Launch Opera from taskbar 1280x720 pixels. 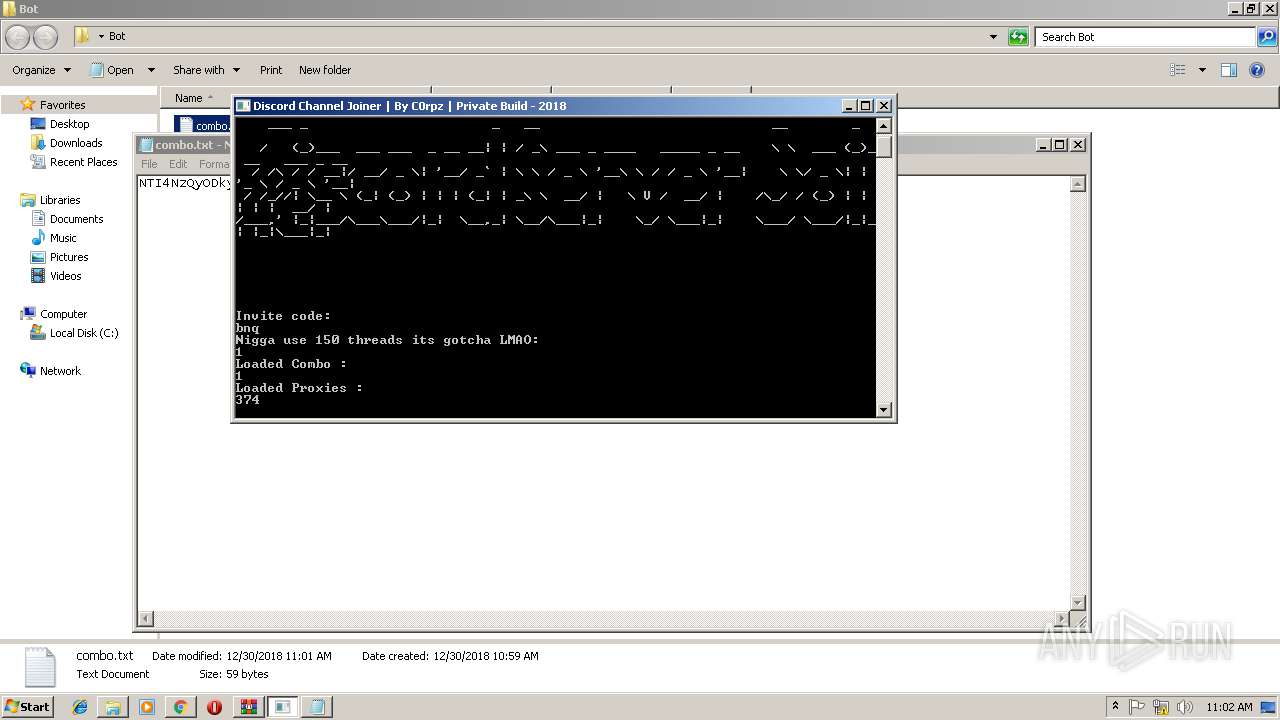coord(214,707)
